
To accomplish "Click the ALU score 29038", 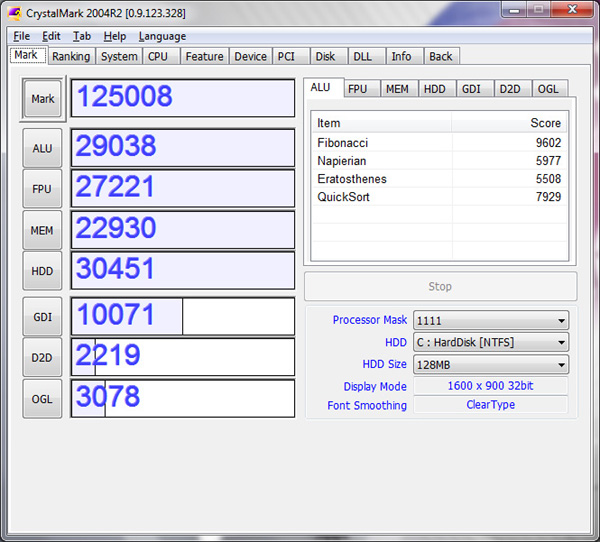I will tap(183, 148).
